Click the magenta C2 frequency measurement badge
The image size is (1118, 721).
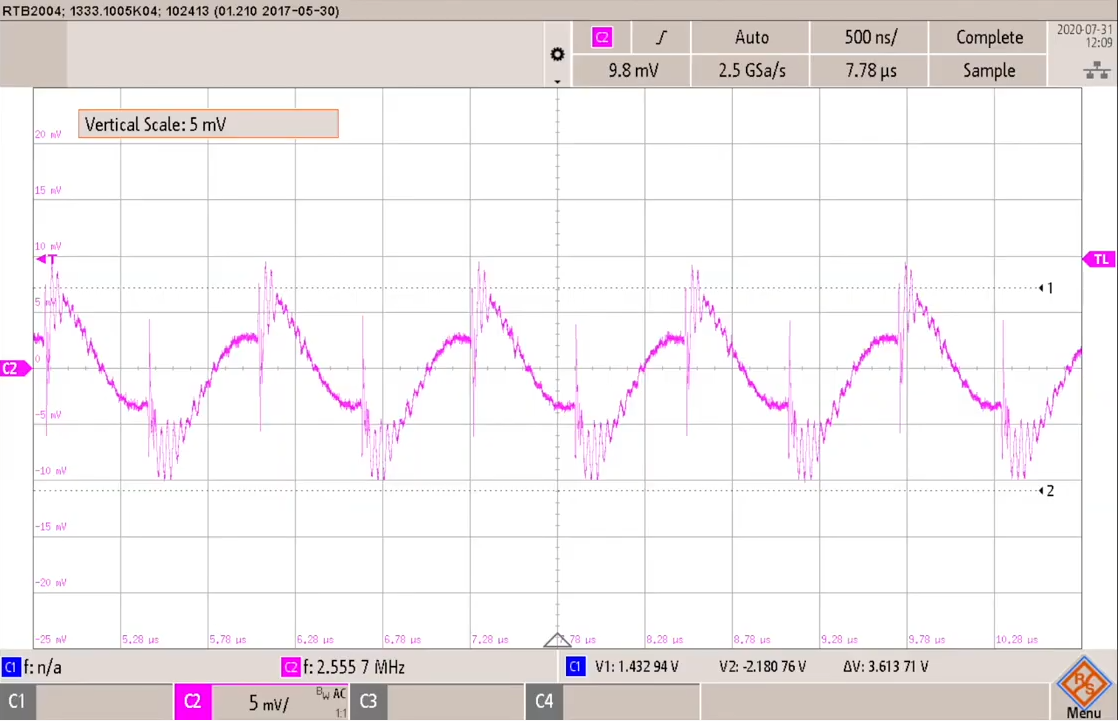291,668
